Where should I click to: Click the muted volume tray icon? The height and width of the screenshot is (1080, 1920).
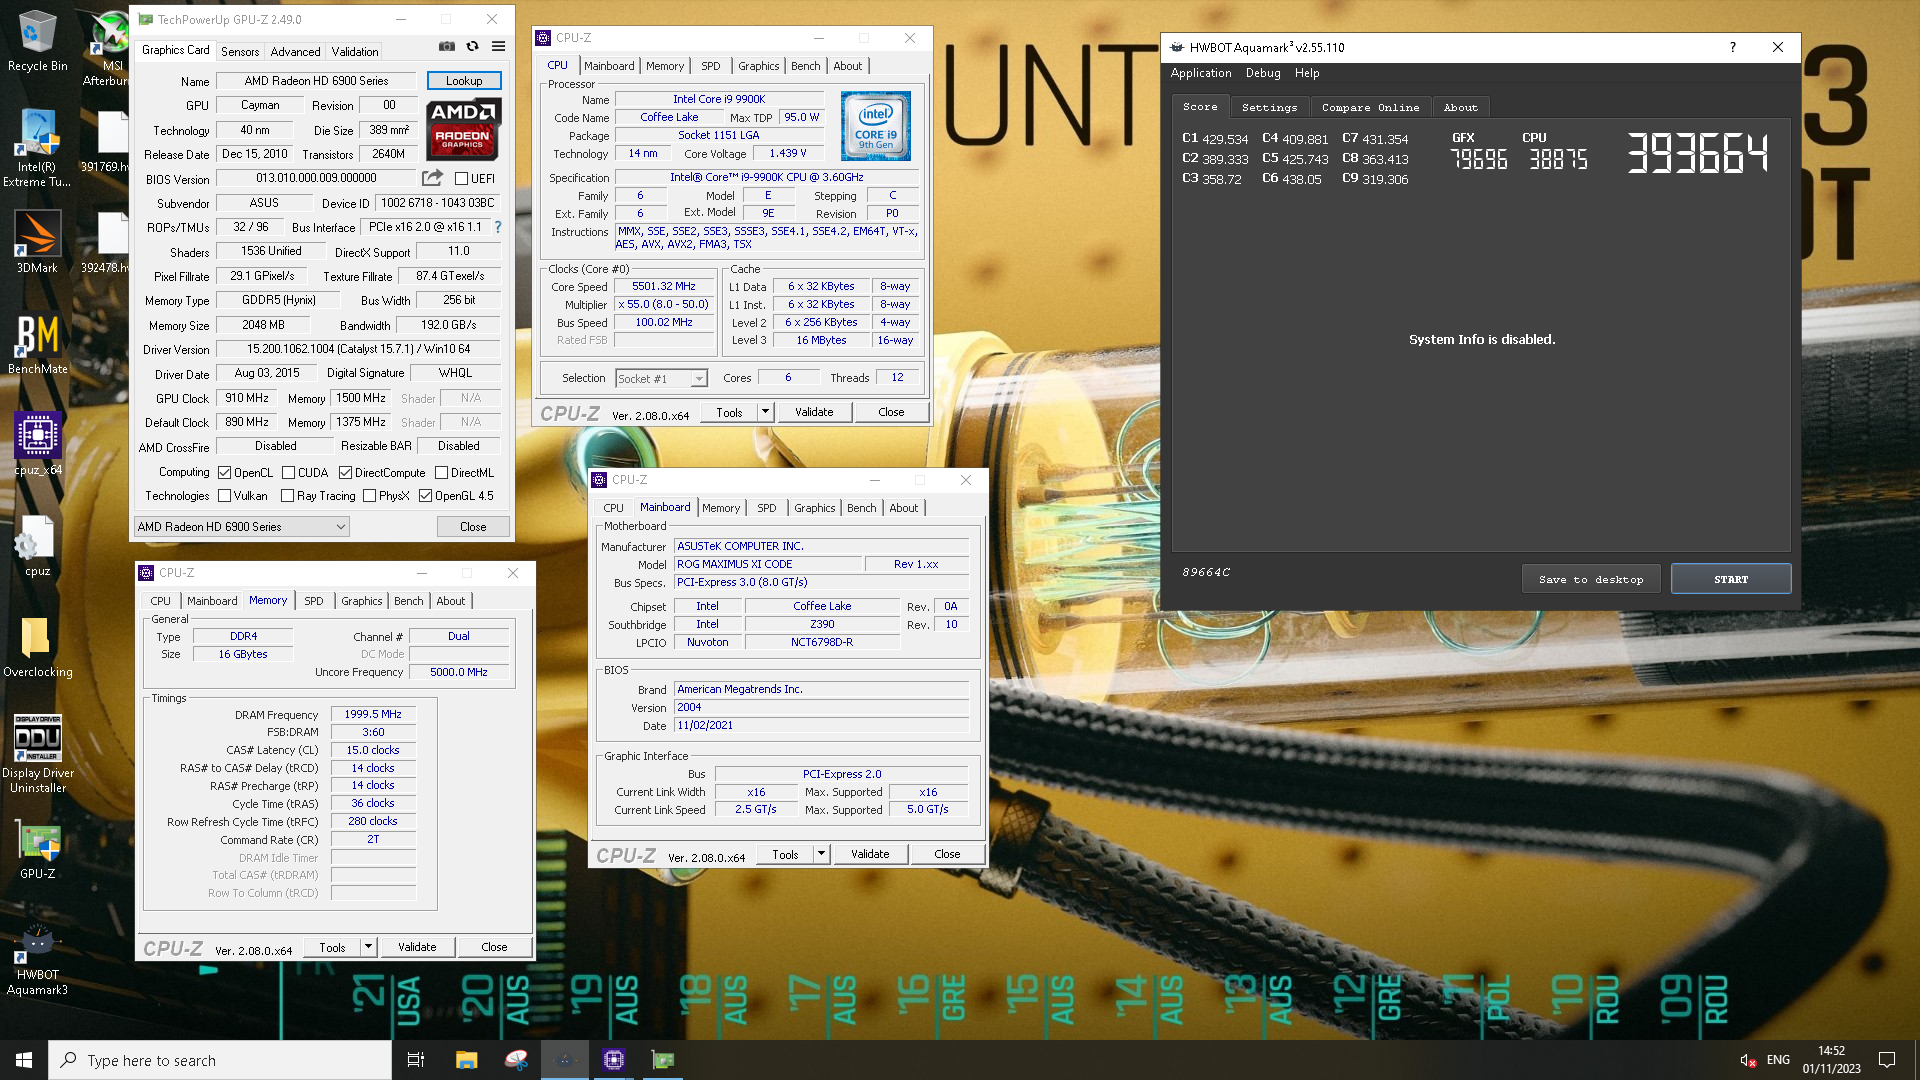click(x=1747, y=1060)
